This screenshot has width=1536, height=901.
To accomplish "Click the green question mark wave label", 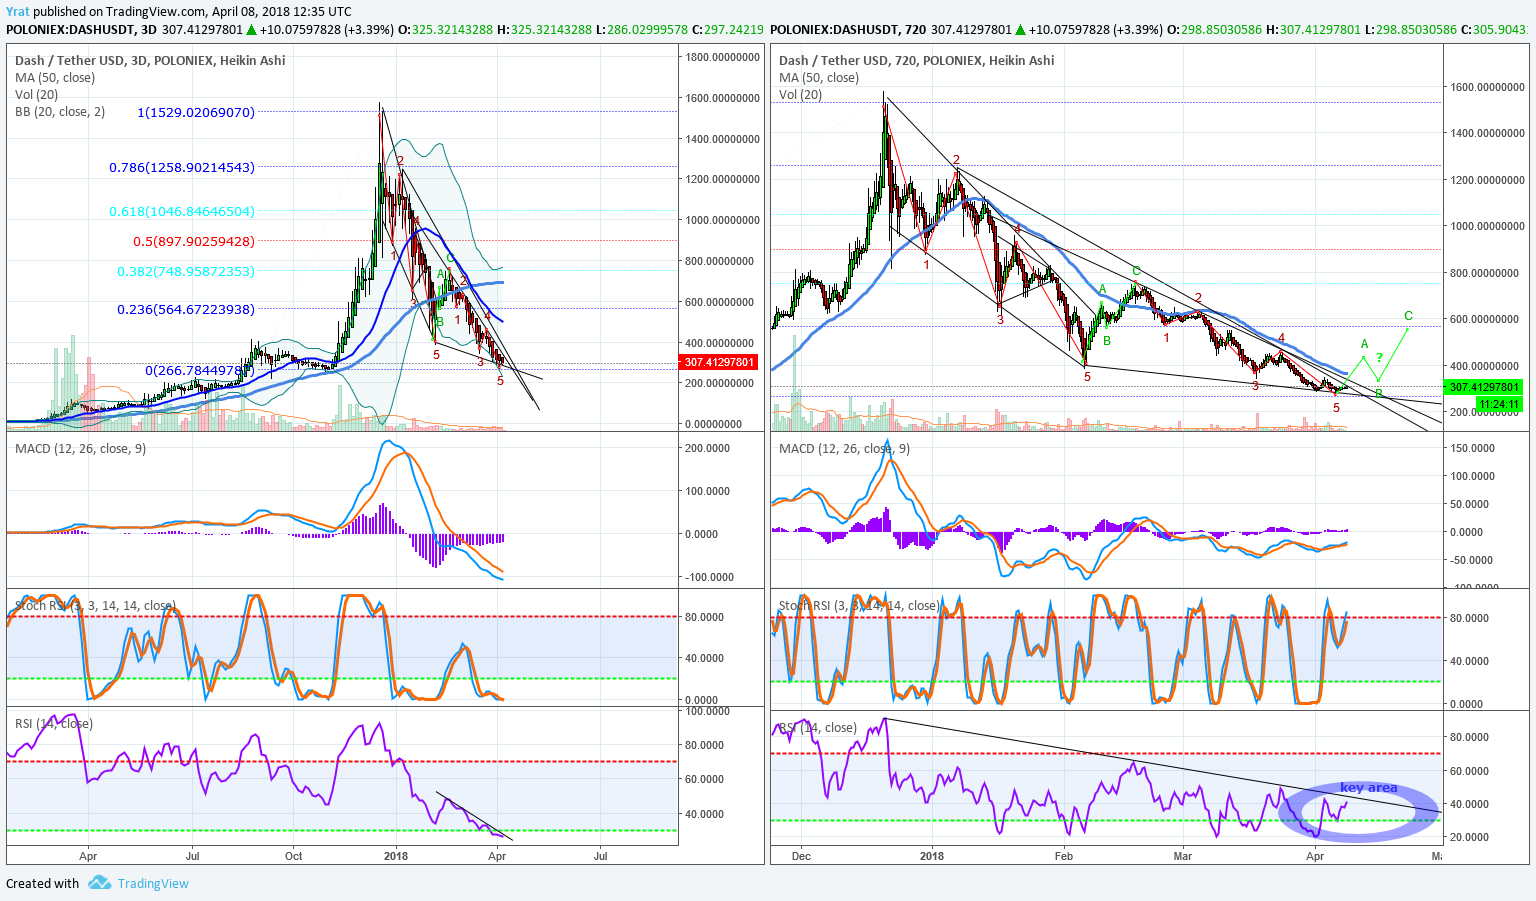I will point(1378,358).
